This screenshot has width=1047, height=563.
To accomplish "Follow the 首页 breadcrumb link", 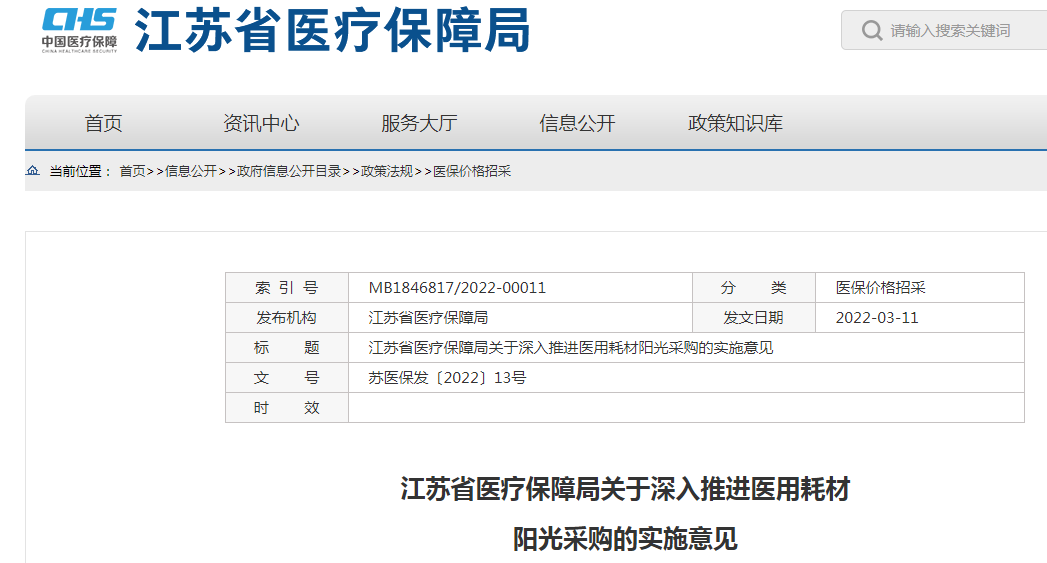I will (x=132, y=171).
